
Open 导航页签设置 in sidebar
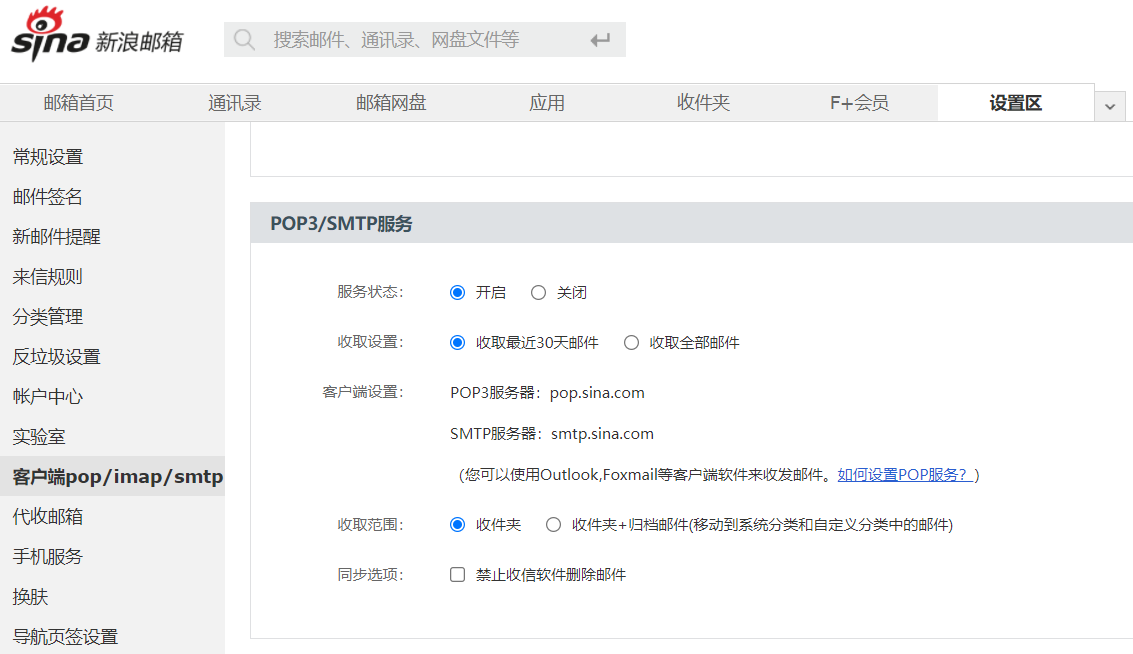click(x=65, y=637)
